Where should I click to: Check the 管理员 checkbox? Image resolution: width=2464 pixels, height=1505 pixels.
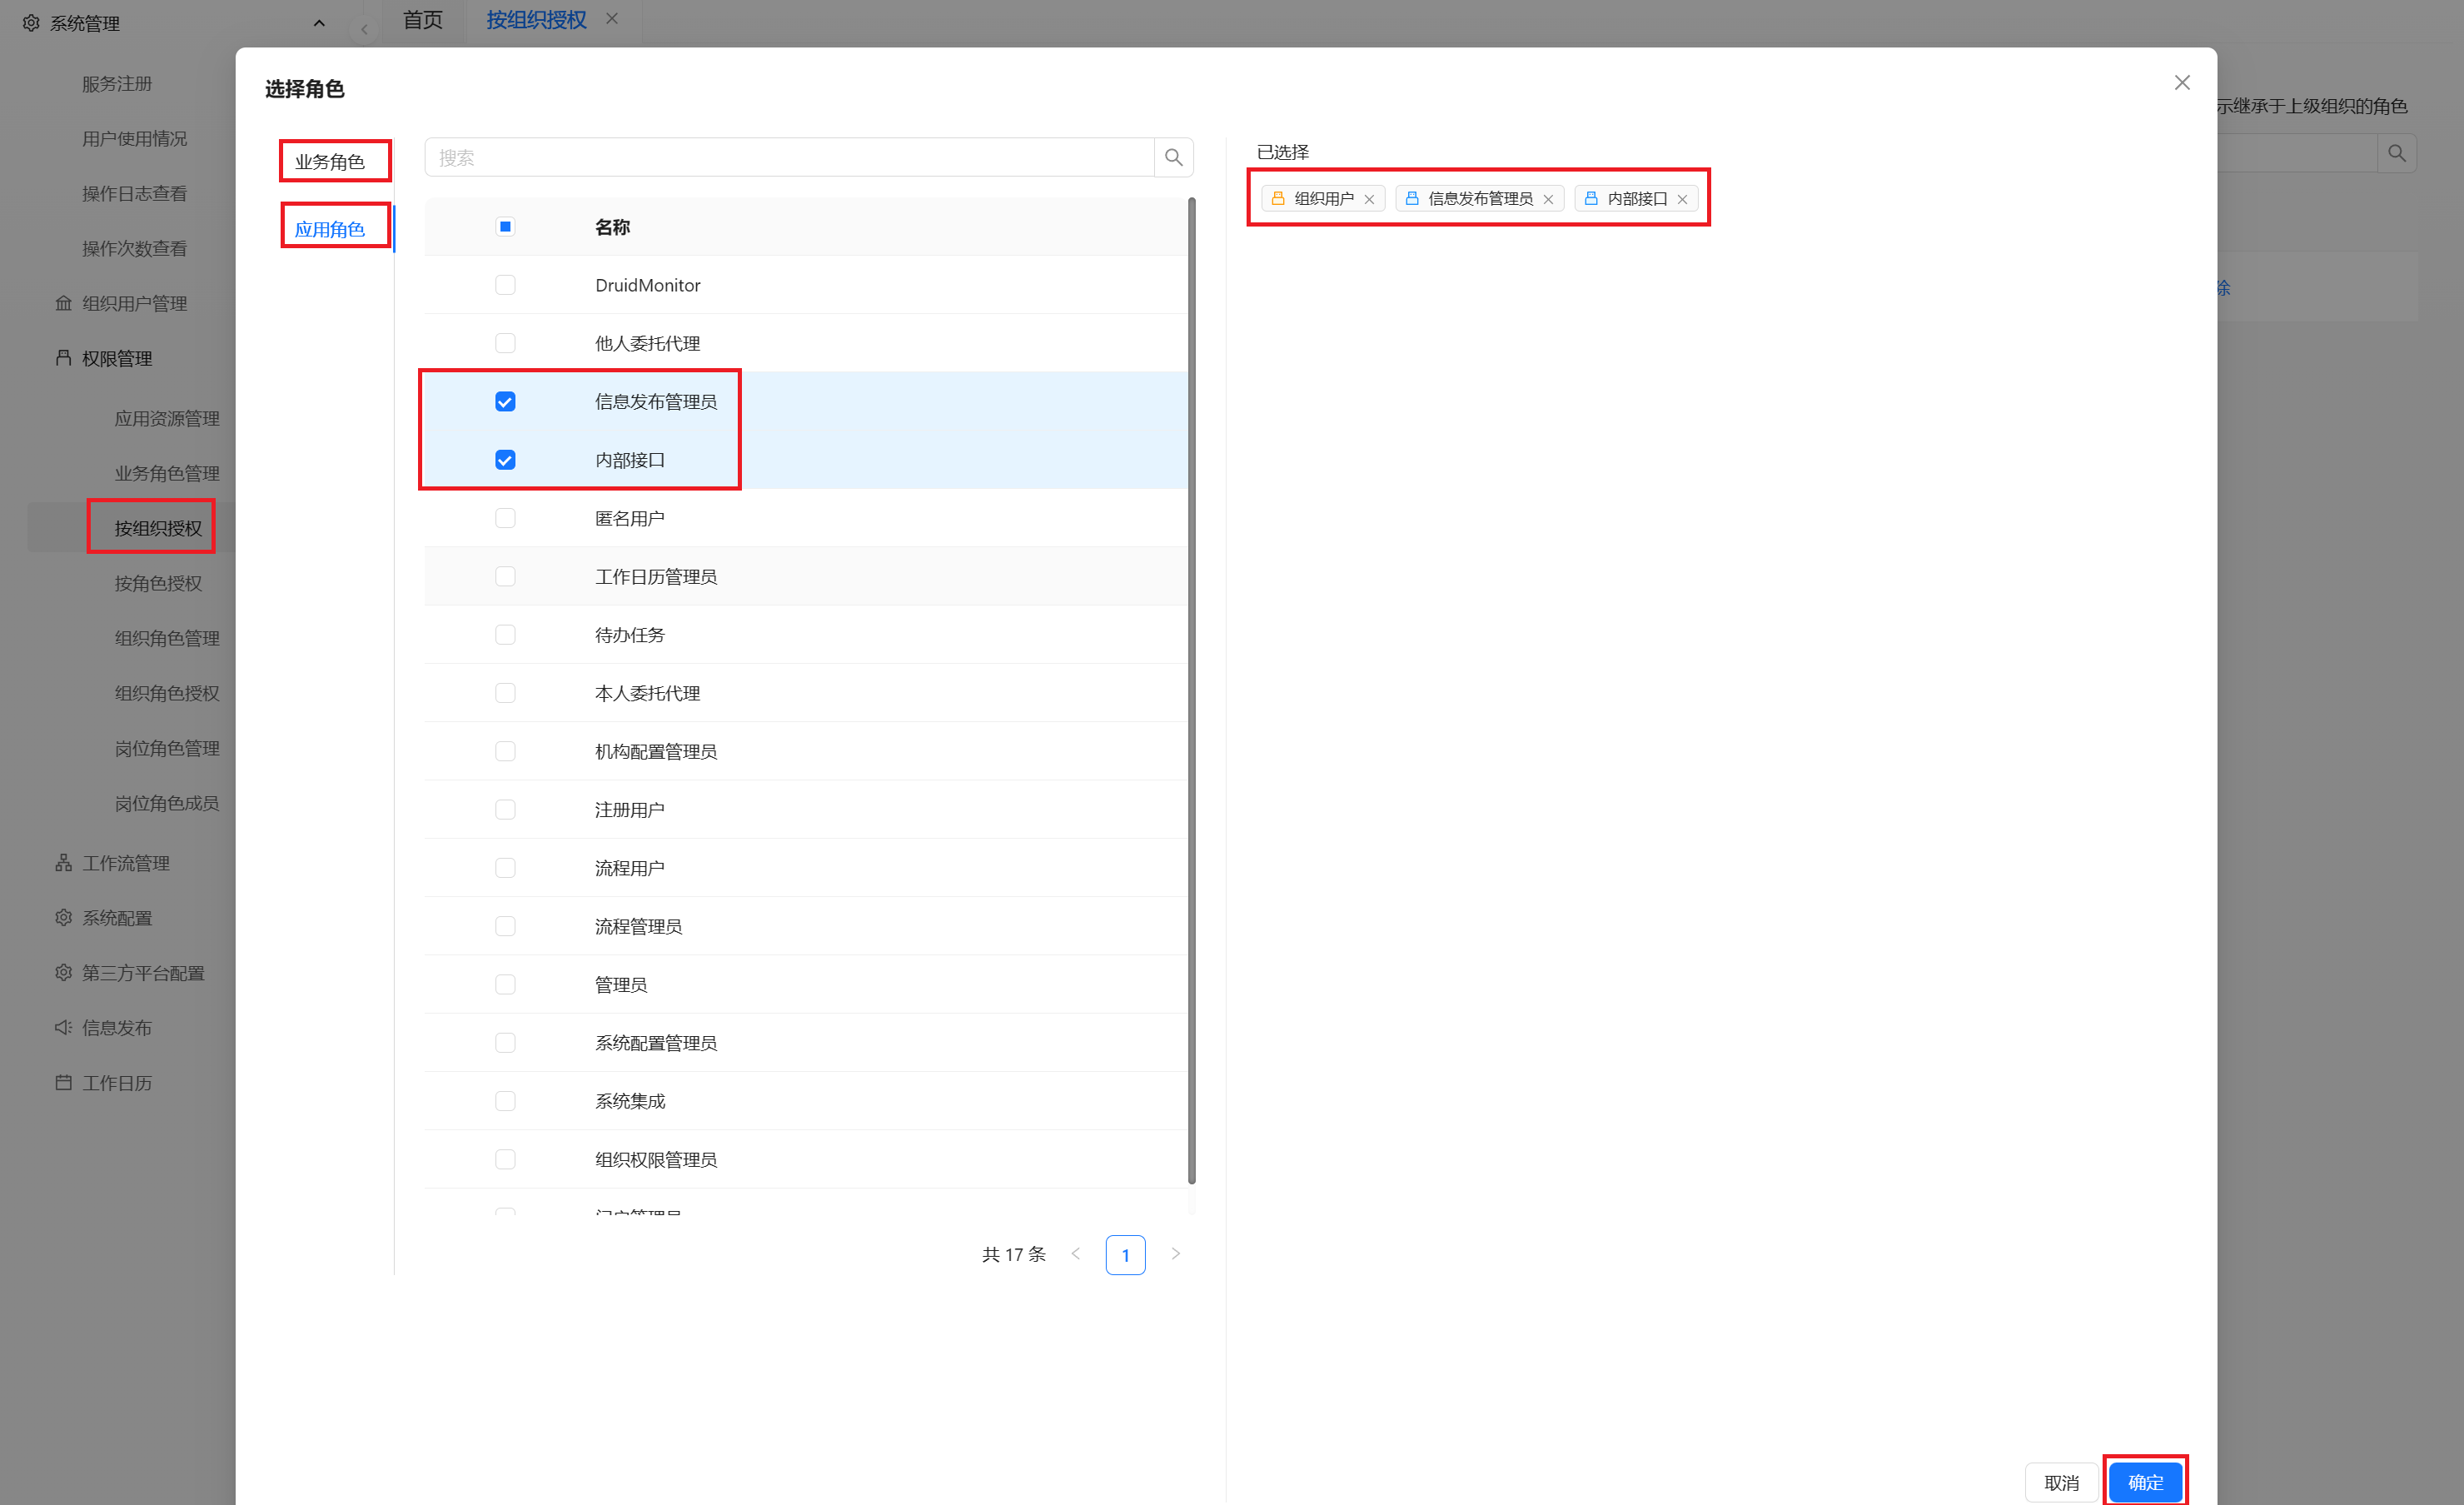505,985
